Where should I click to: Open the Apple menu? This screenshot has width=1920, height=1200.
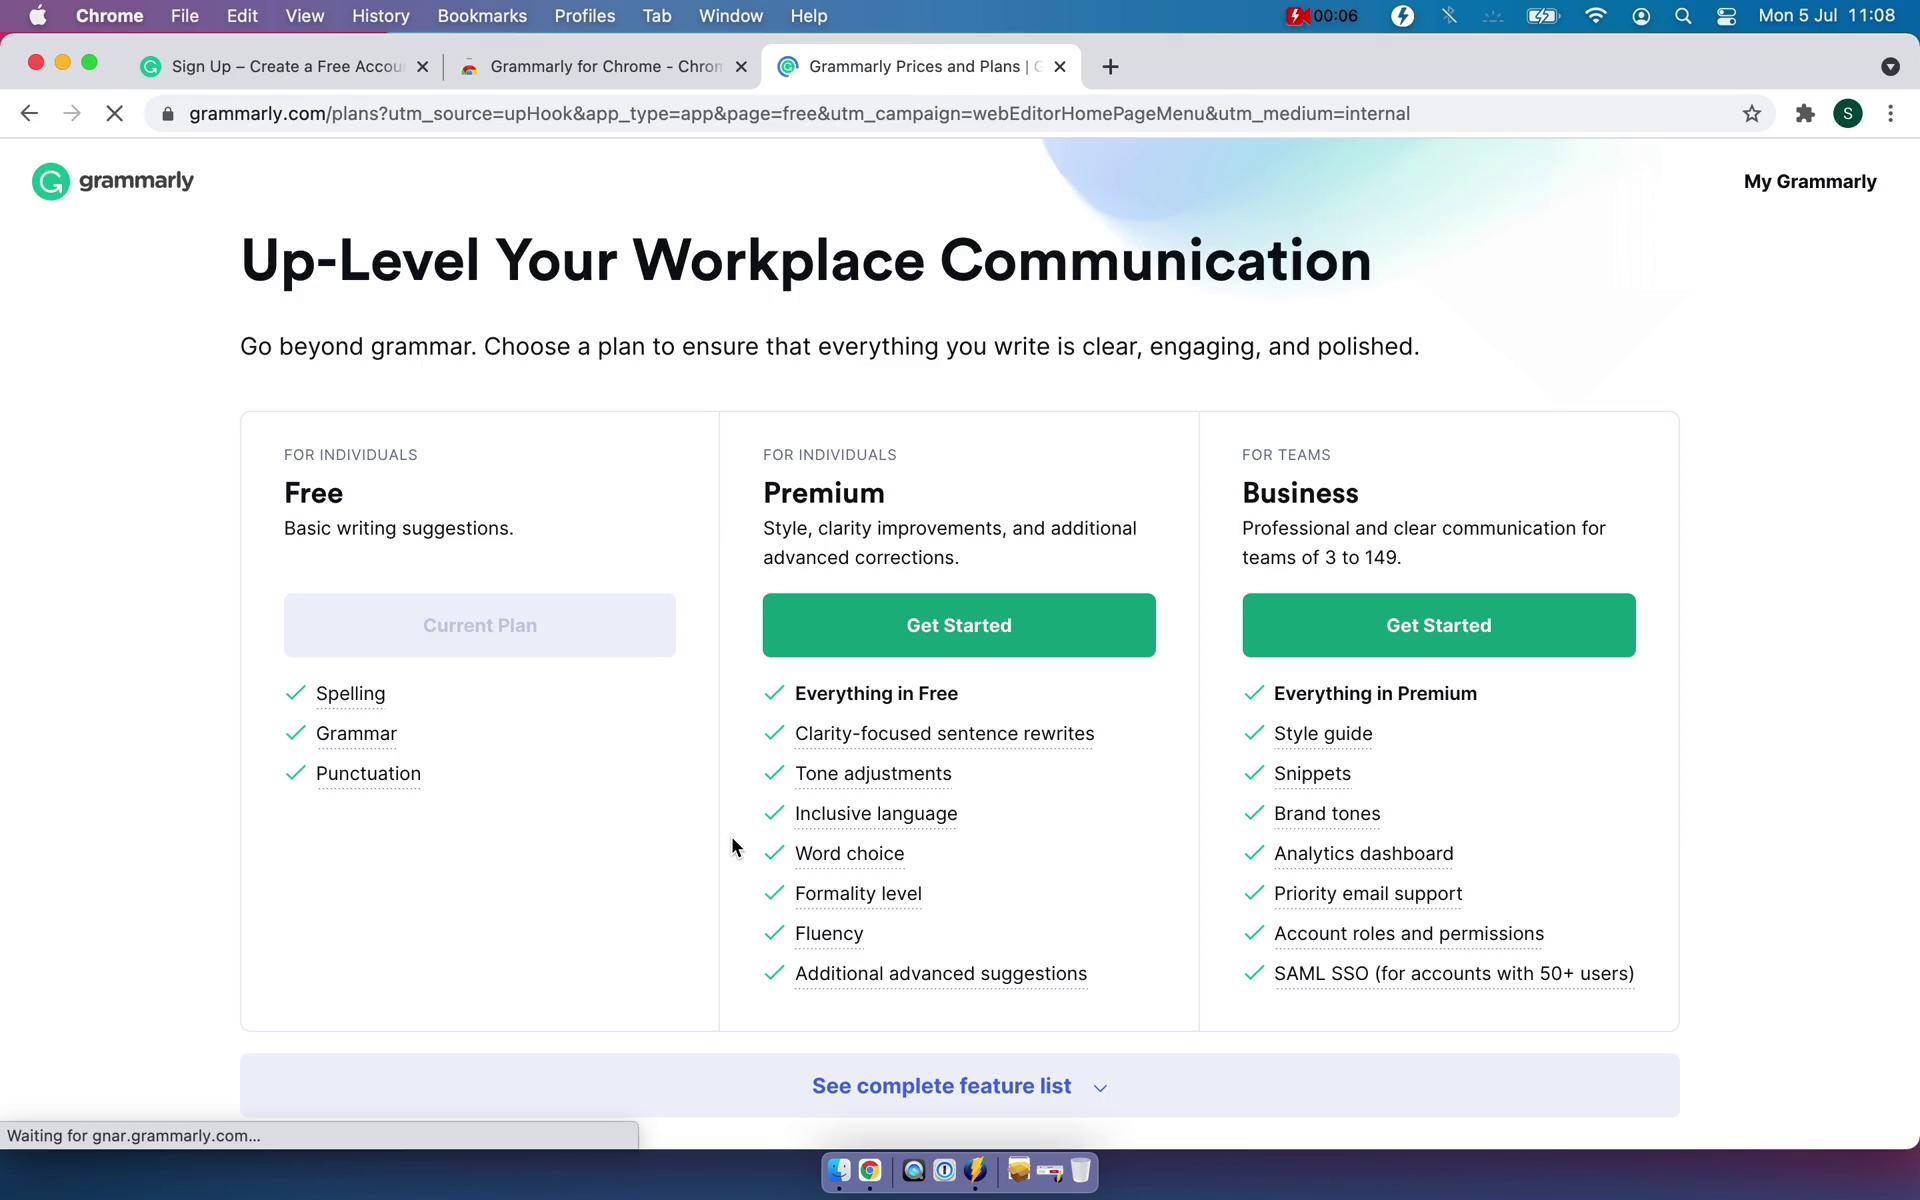(38, 16)
